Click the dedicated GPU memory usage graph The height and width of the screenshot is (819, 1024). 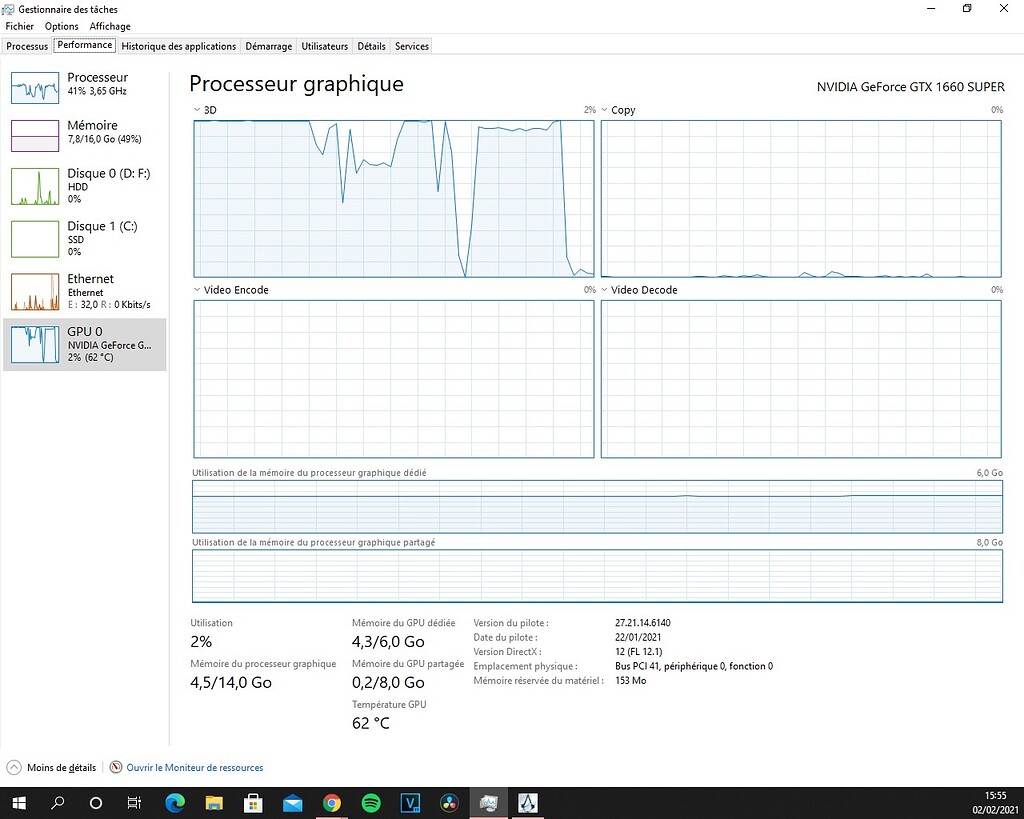click(x=597, y=506)
